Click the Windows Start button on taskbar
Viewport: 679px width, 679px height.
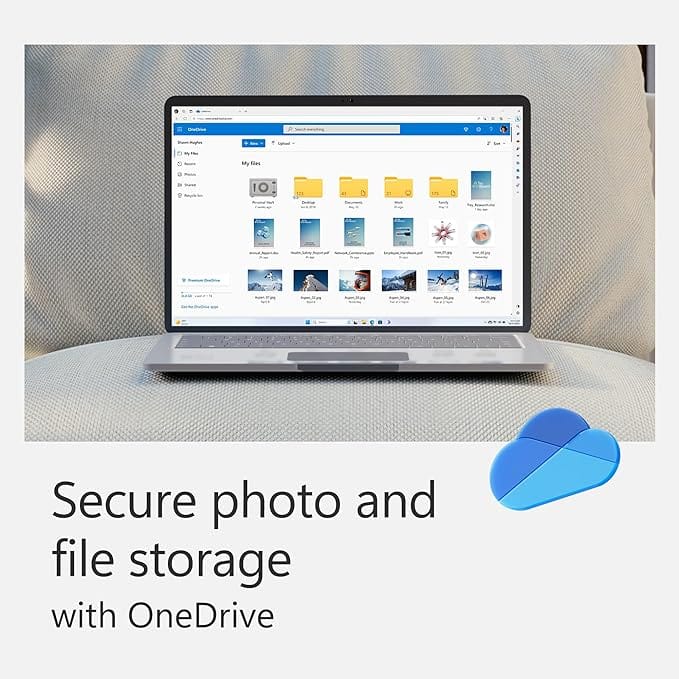(307, 322)
